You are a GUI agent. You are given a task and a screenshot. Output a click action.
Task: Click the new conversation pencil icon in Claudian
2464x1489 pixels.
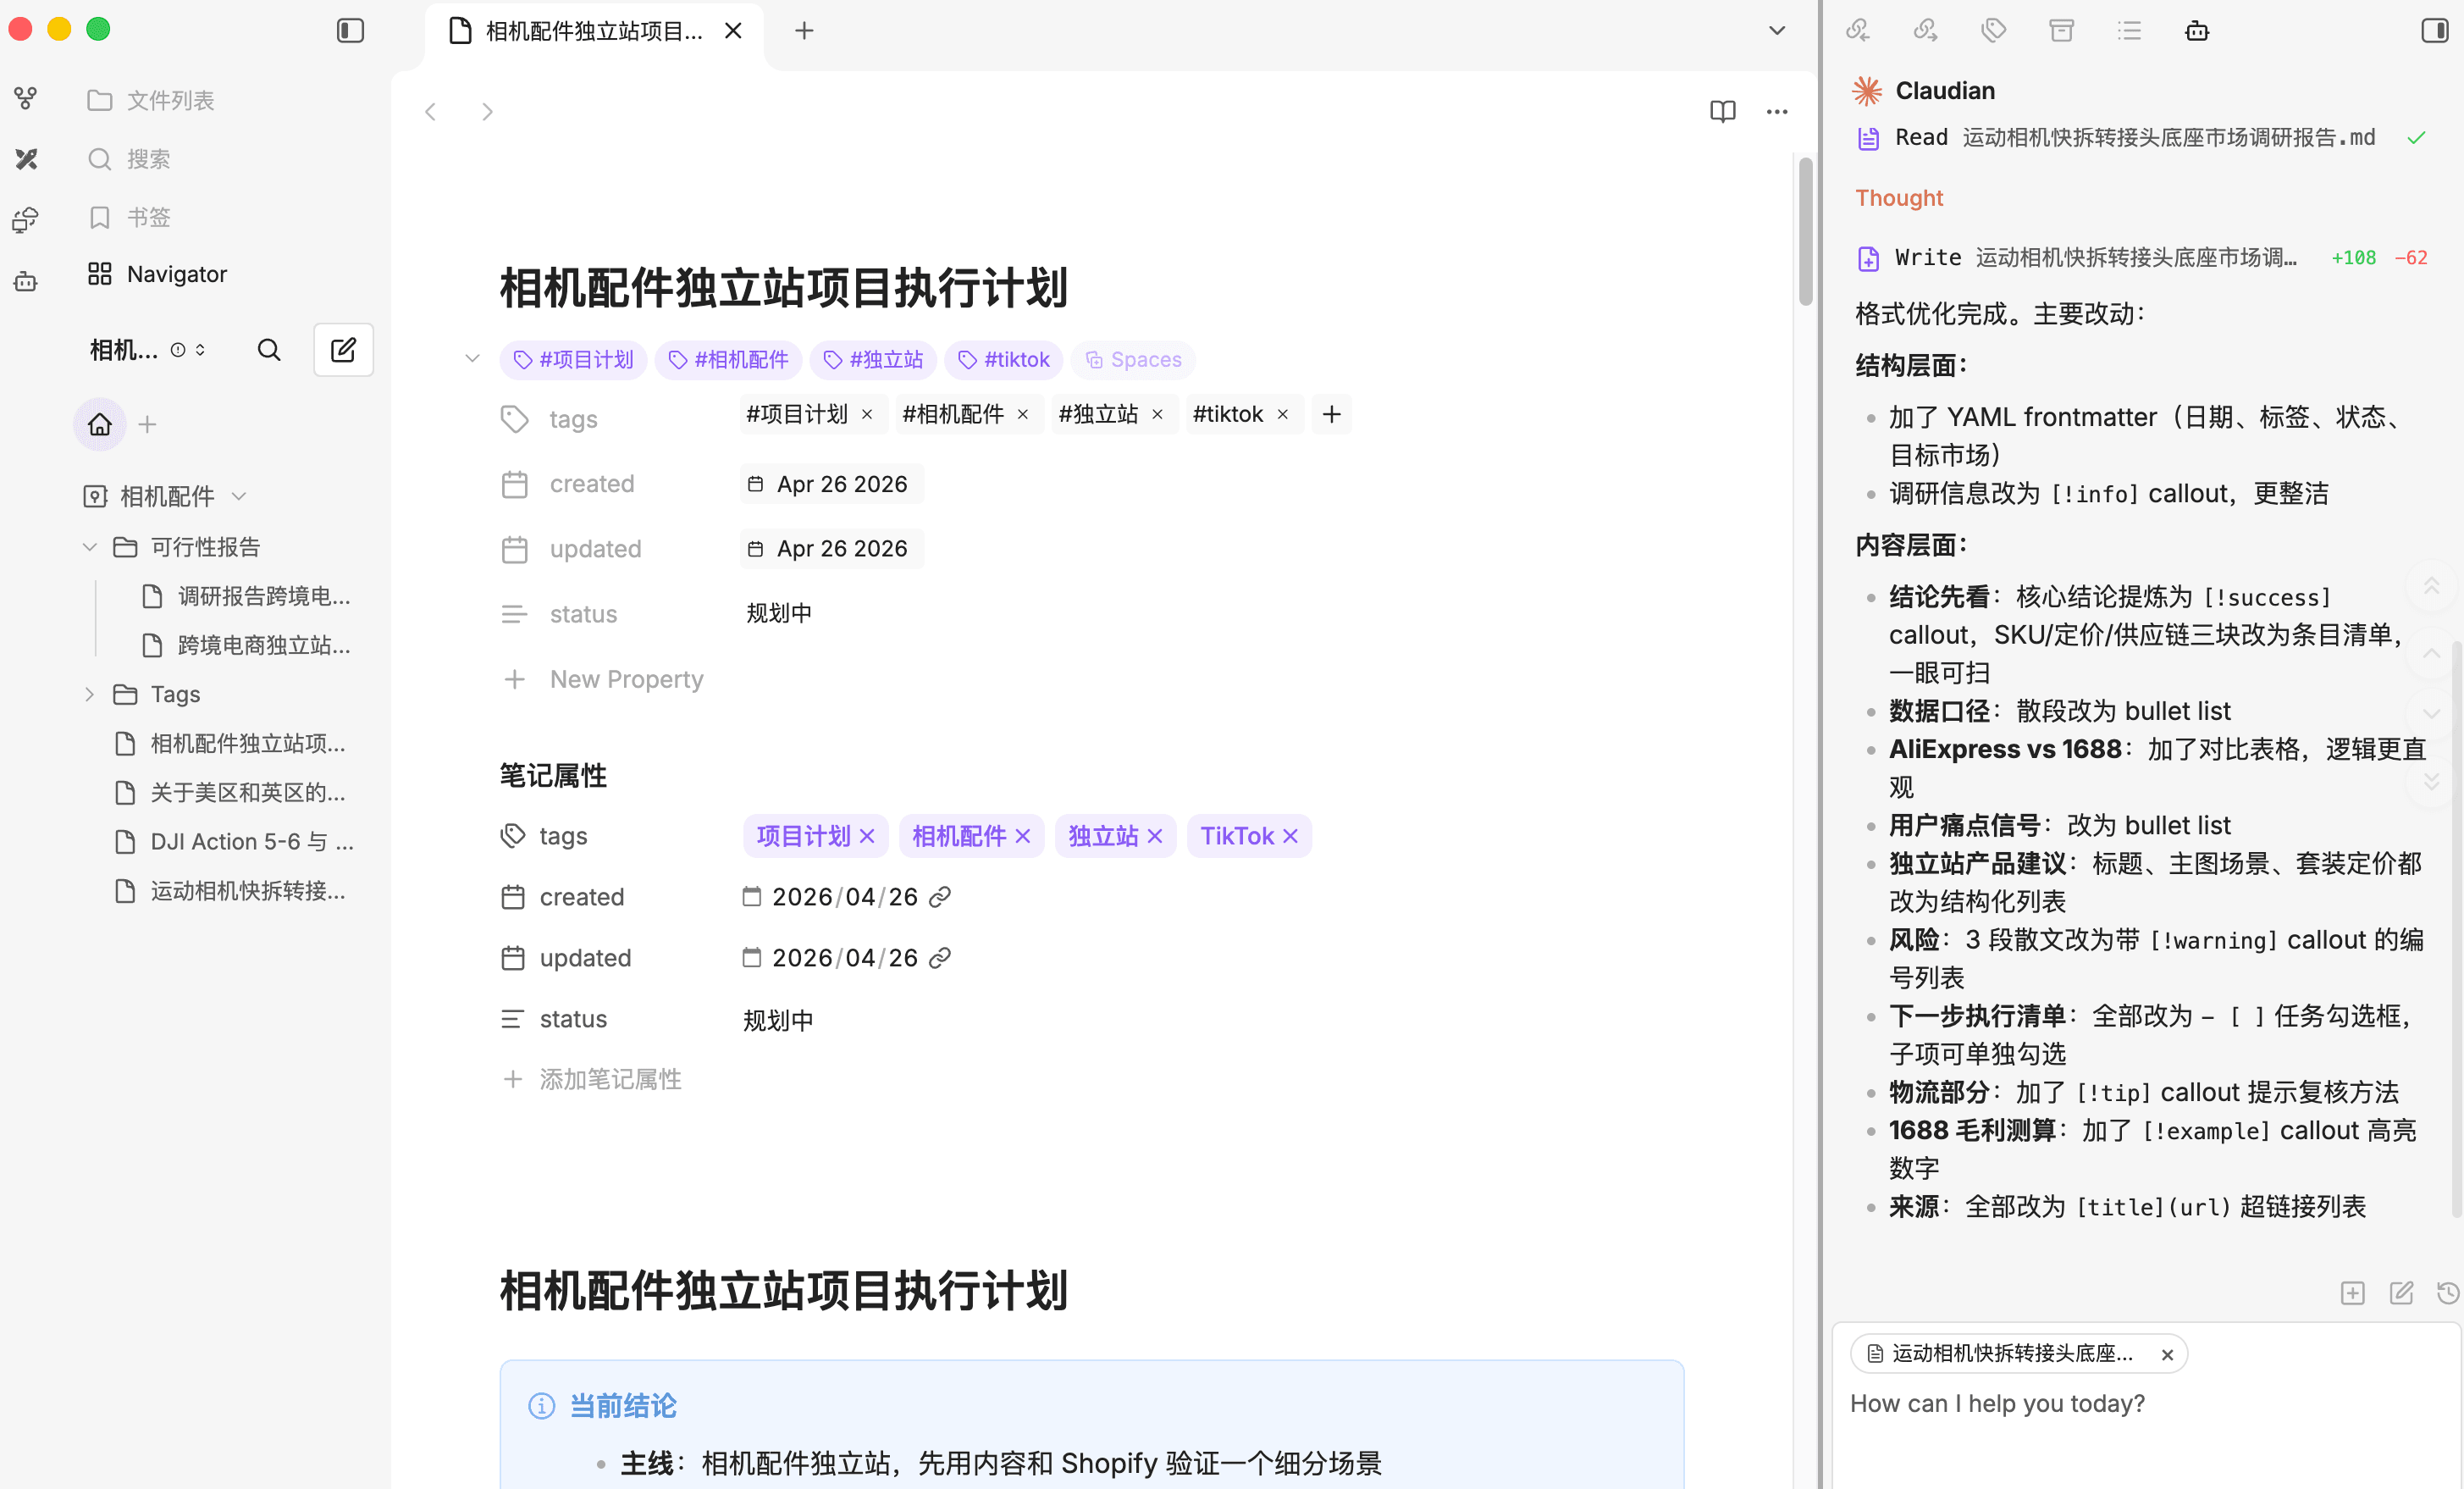(2401, 1293)
